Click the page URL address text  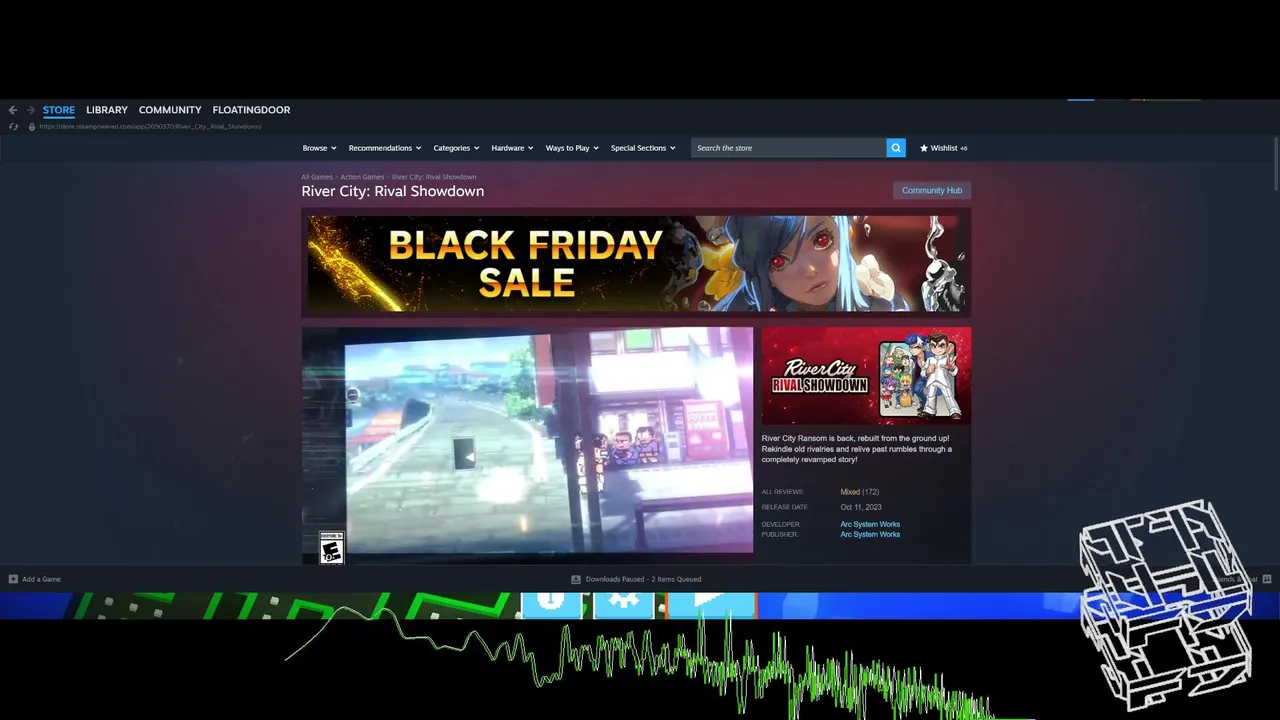point(150,127)
